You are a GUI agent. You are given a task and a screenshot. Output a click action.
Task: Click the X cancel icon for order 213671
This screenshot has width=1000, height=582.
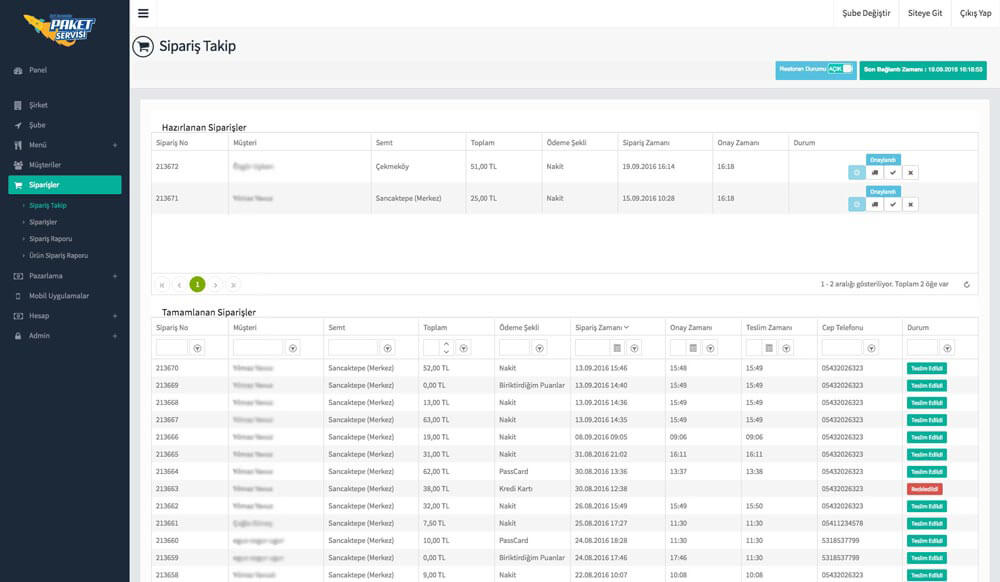click(910, 204)
